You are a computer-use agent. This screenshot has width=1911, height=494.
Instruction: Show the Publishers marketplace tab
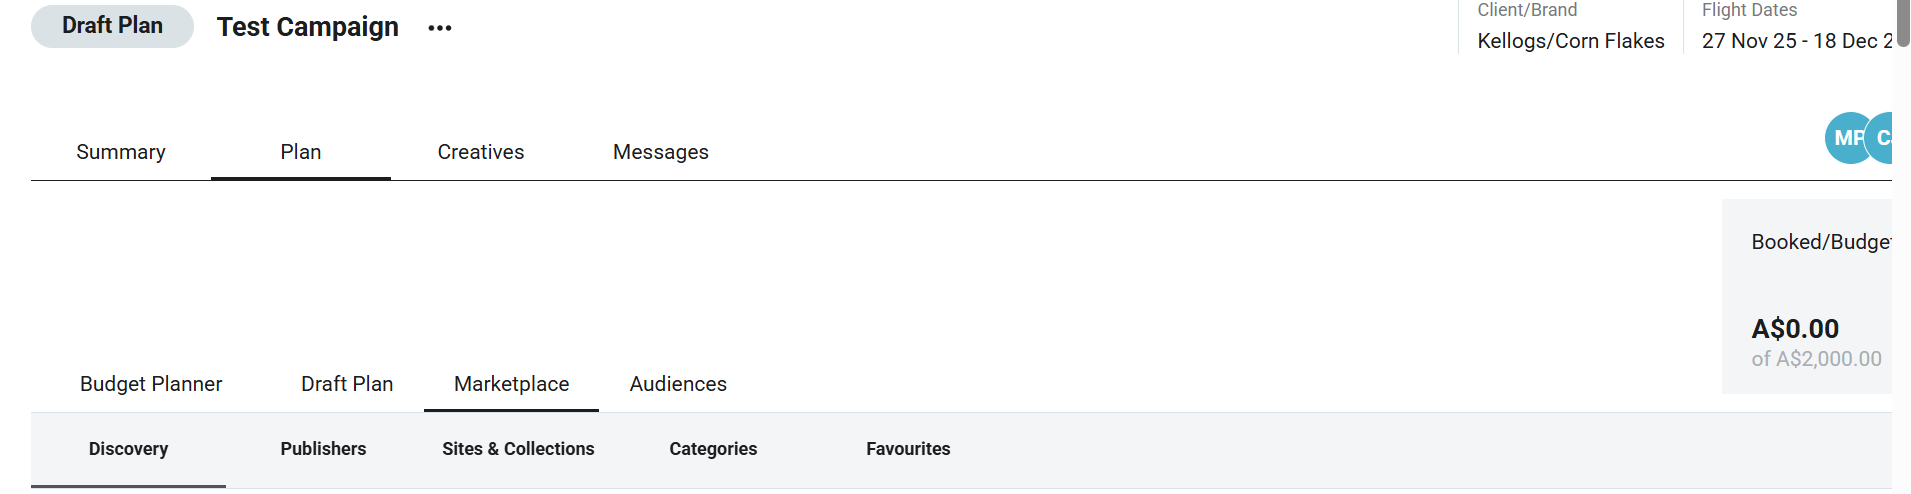pyautogui.click(x=323, y=449)
